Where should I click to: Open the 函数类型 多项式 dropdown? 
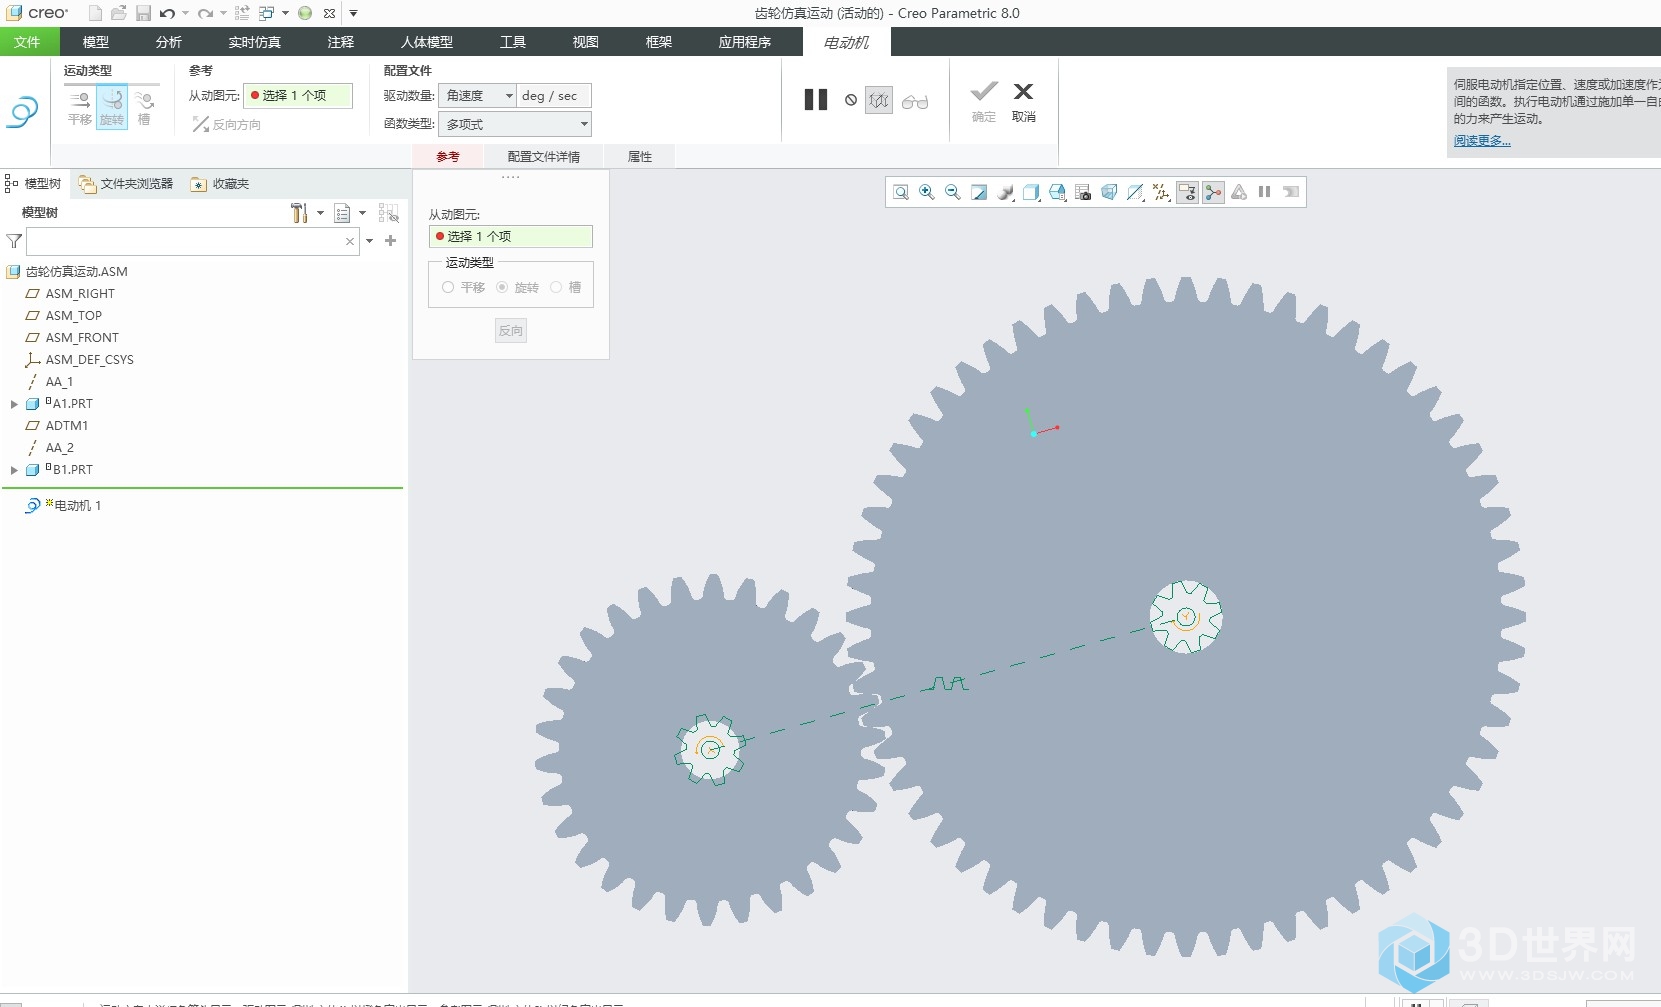click(x=515, y=124)
